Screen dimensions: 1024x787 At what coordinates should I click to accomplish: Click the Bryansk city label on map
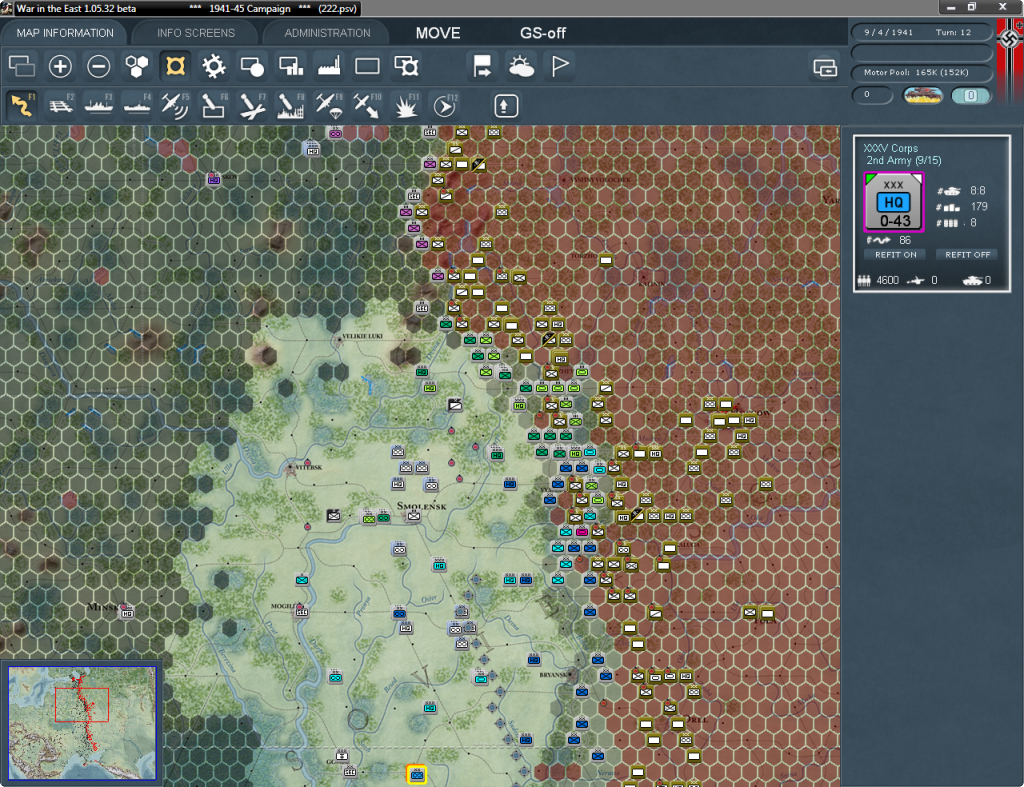pos(553,675)
